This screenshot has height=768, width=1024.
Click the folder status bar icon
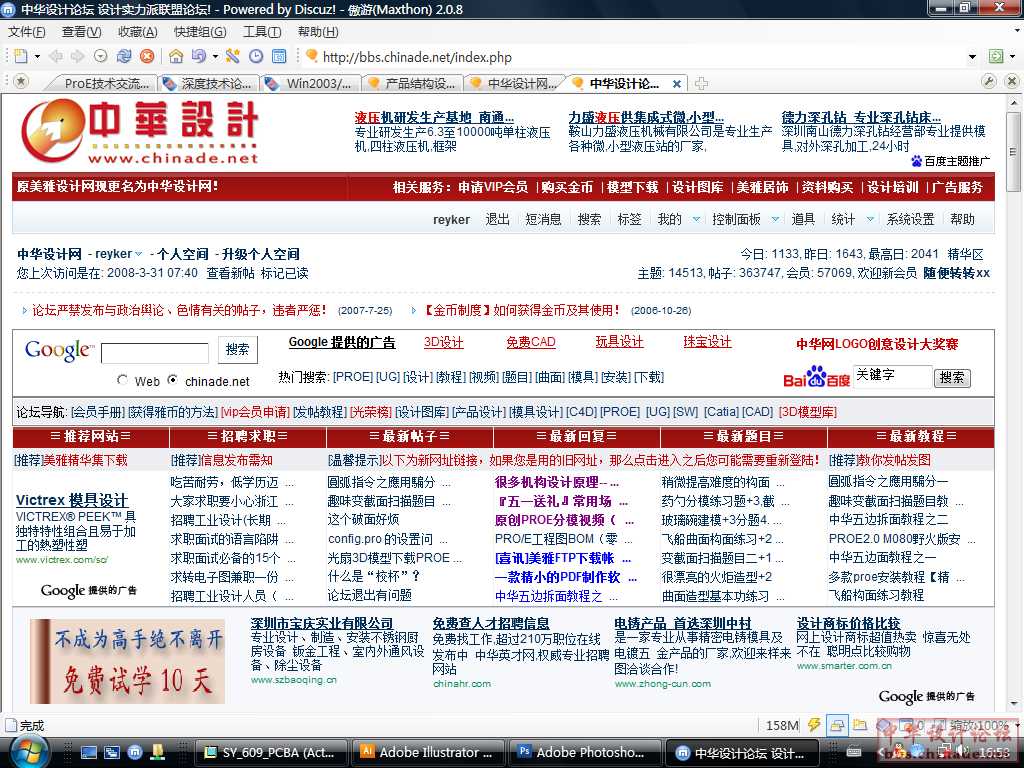(x=860, y=724)
